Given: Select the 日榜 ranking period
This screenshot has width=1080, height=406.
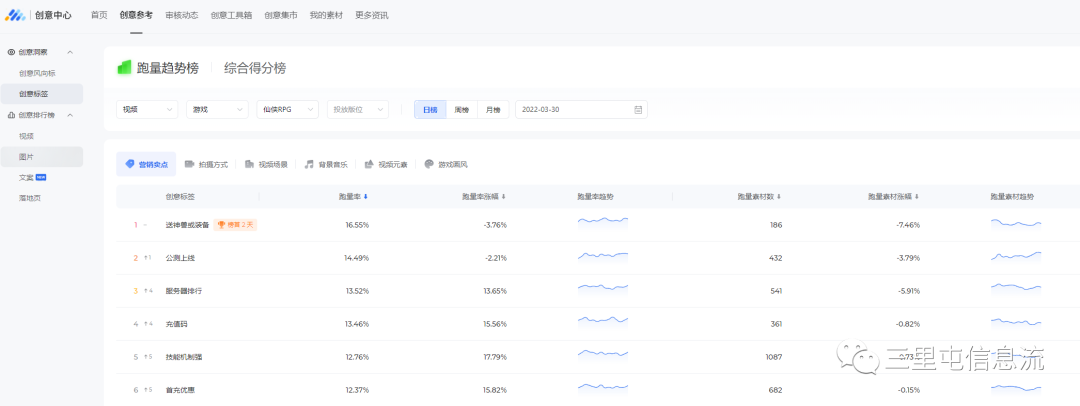Looking at the screenshot, I should 430,110.
